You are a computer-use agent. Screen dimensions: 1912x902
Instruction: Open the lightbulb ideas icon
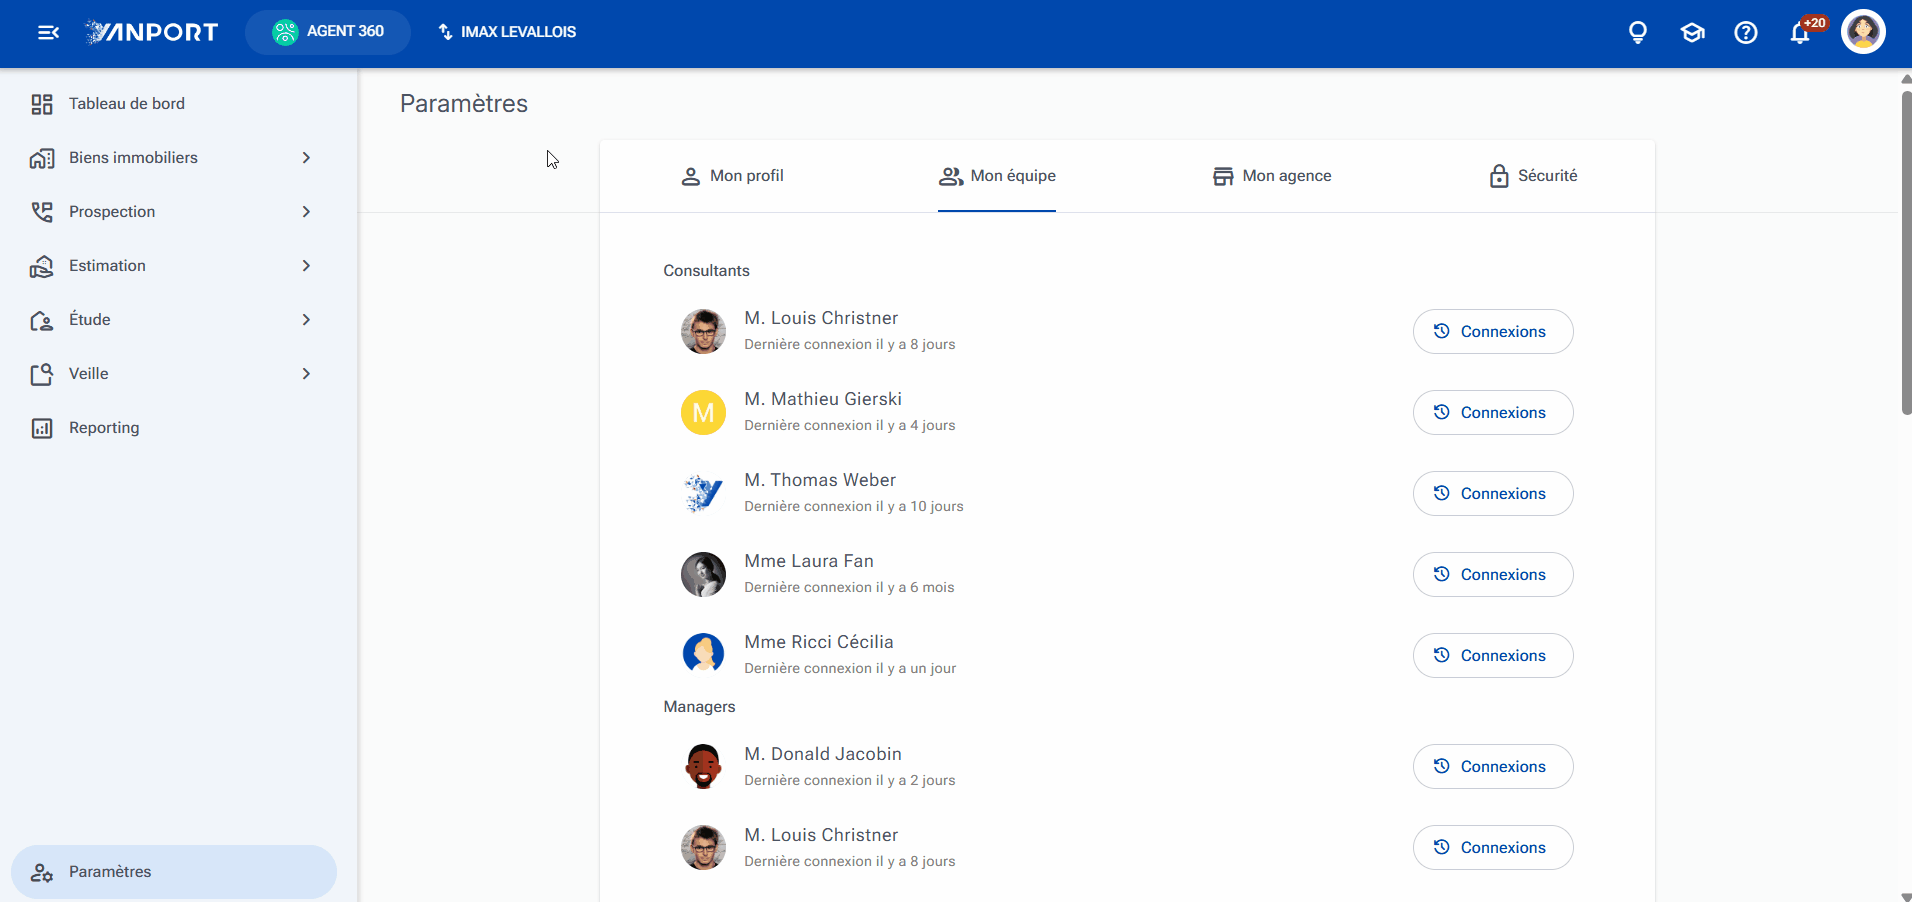point(1638,33)
